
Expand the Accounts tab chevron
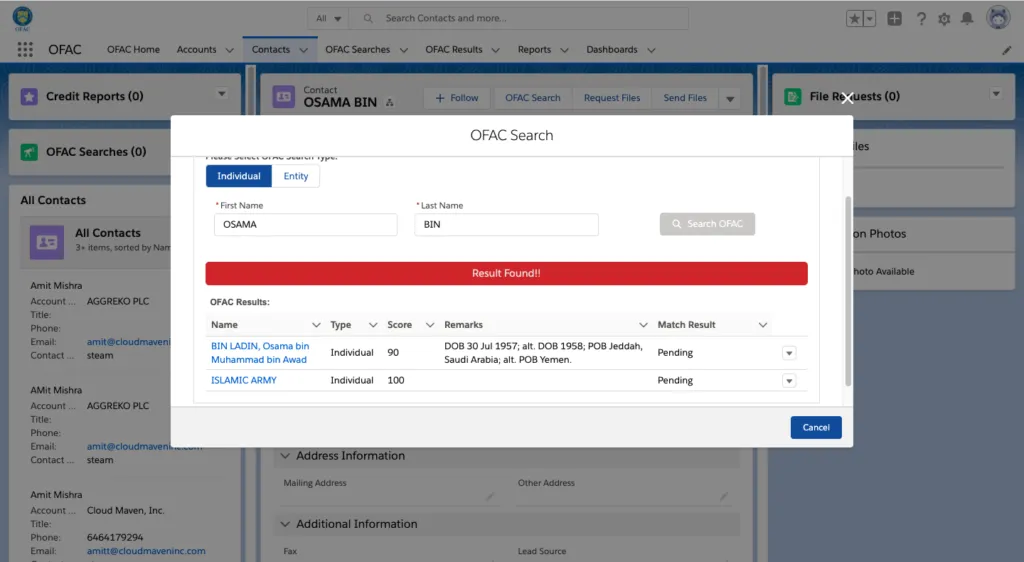coord(229,50)
